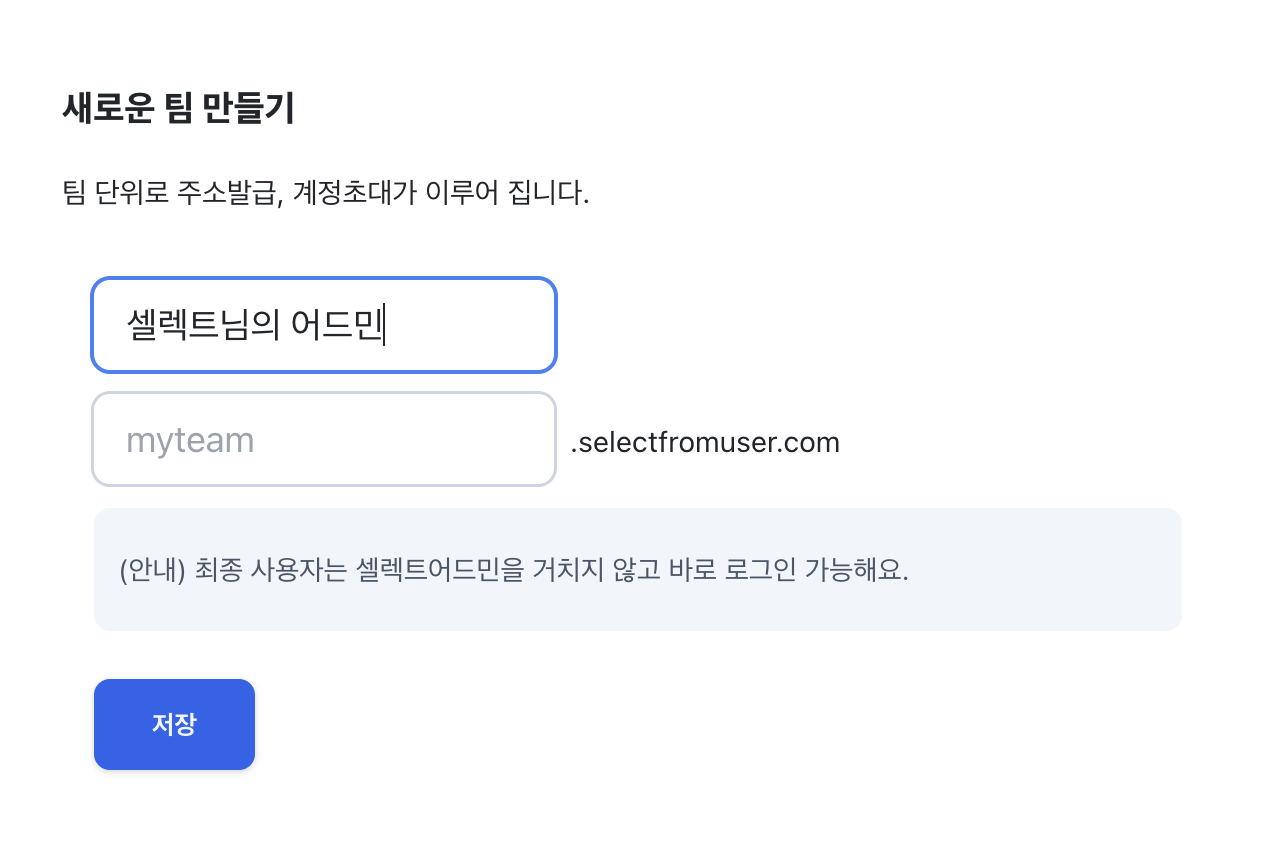Click the .selectfromuser.com domain suffix label
The height and width of the screenshot is (866, 1274).
coord(705,442)
